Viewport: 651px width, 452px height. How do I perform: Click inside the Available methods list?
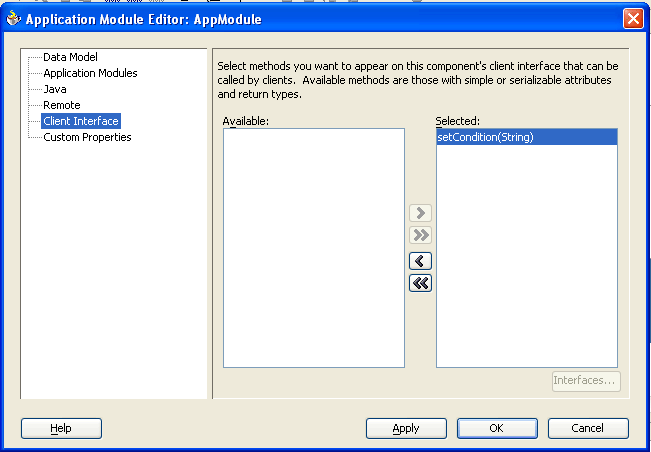(314, 248)
